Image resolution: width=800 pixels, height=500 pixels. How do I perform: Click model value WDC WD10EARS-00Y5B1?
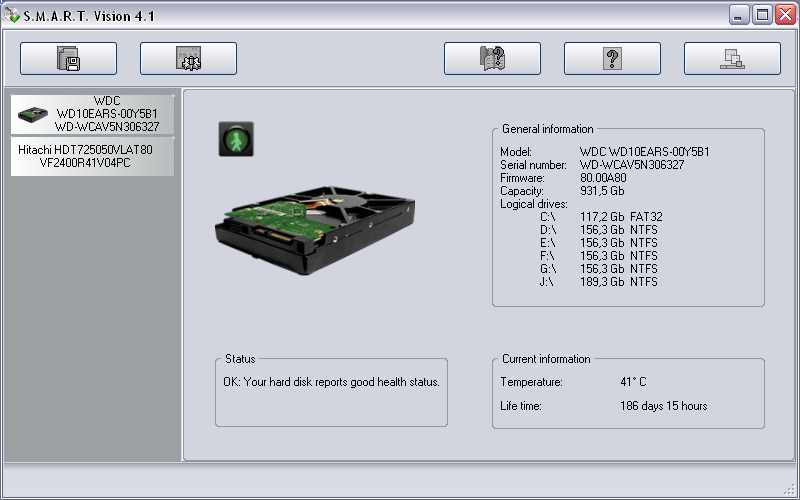click(x=644, y=152)
